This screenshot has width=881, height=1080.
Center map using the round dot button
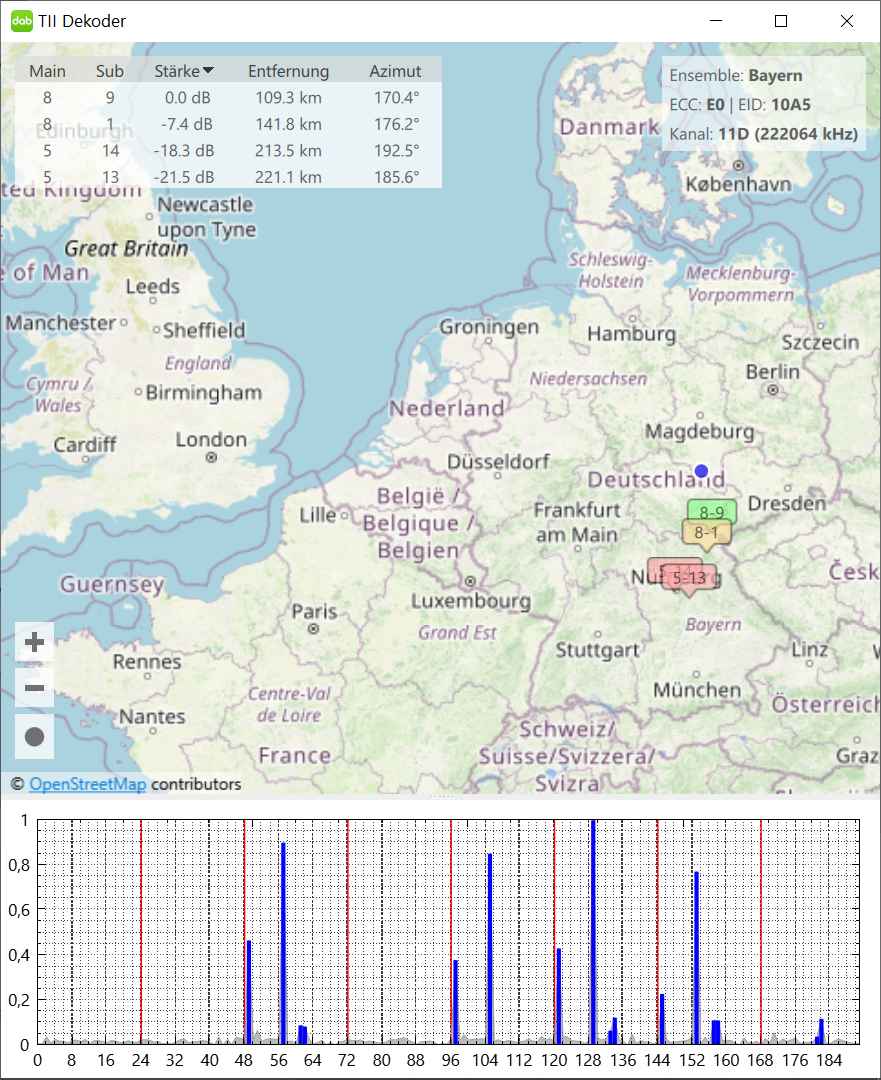35,737
